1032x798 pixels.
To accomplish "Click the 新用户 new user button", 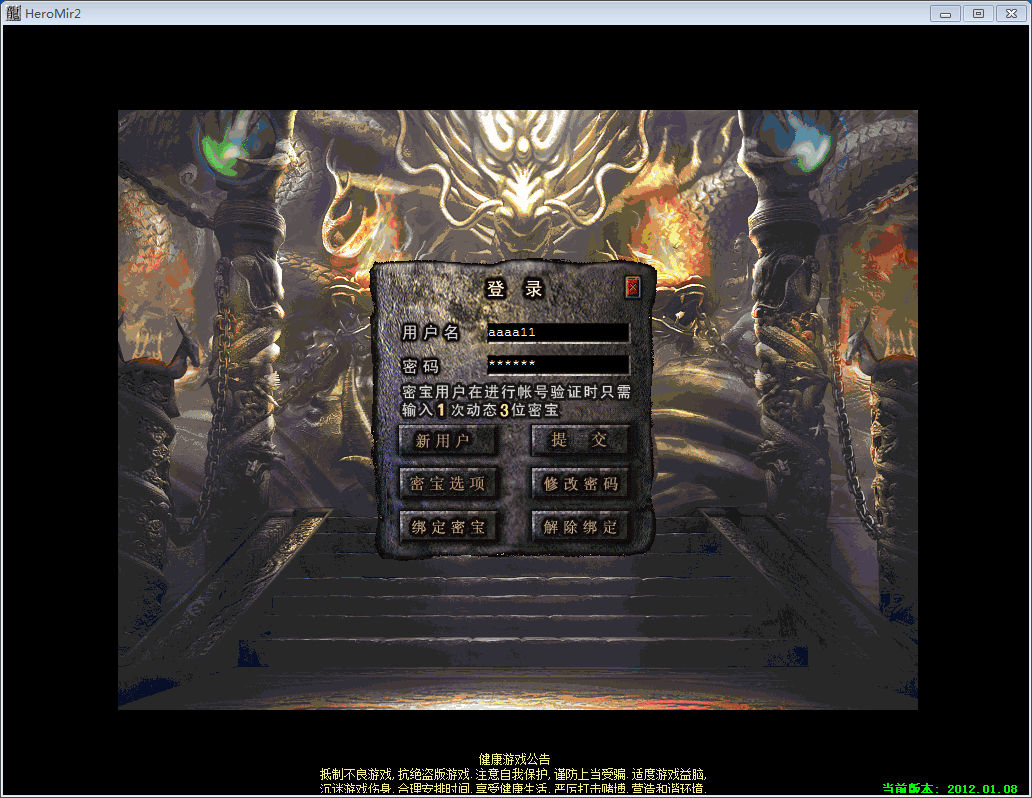I will pyautogui.click(x=447, y=440).
